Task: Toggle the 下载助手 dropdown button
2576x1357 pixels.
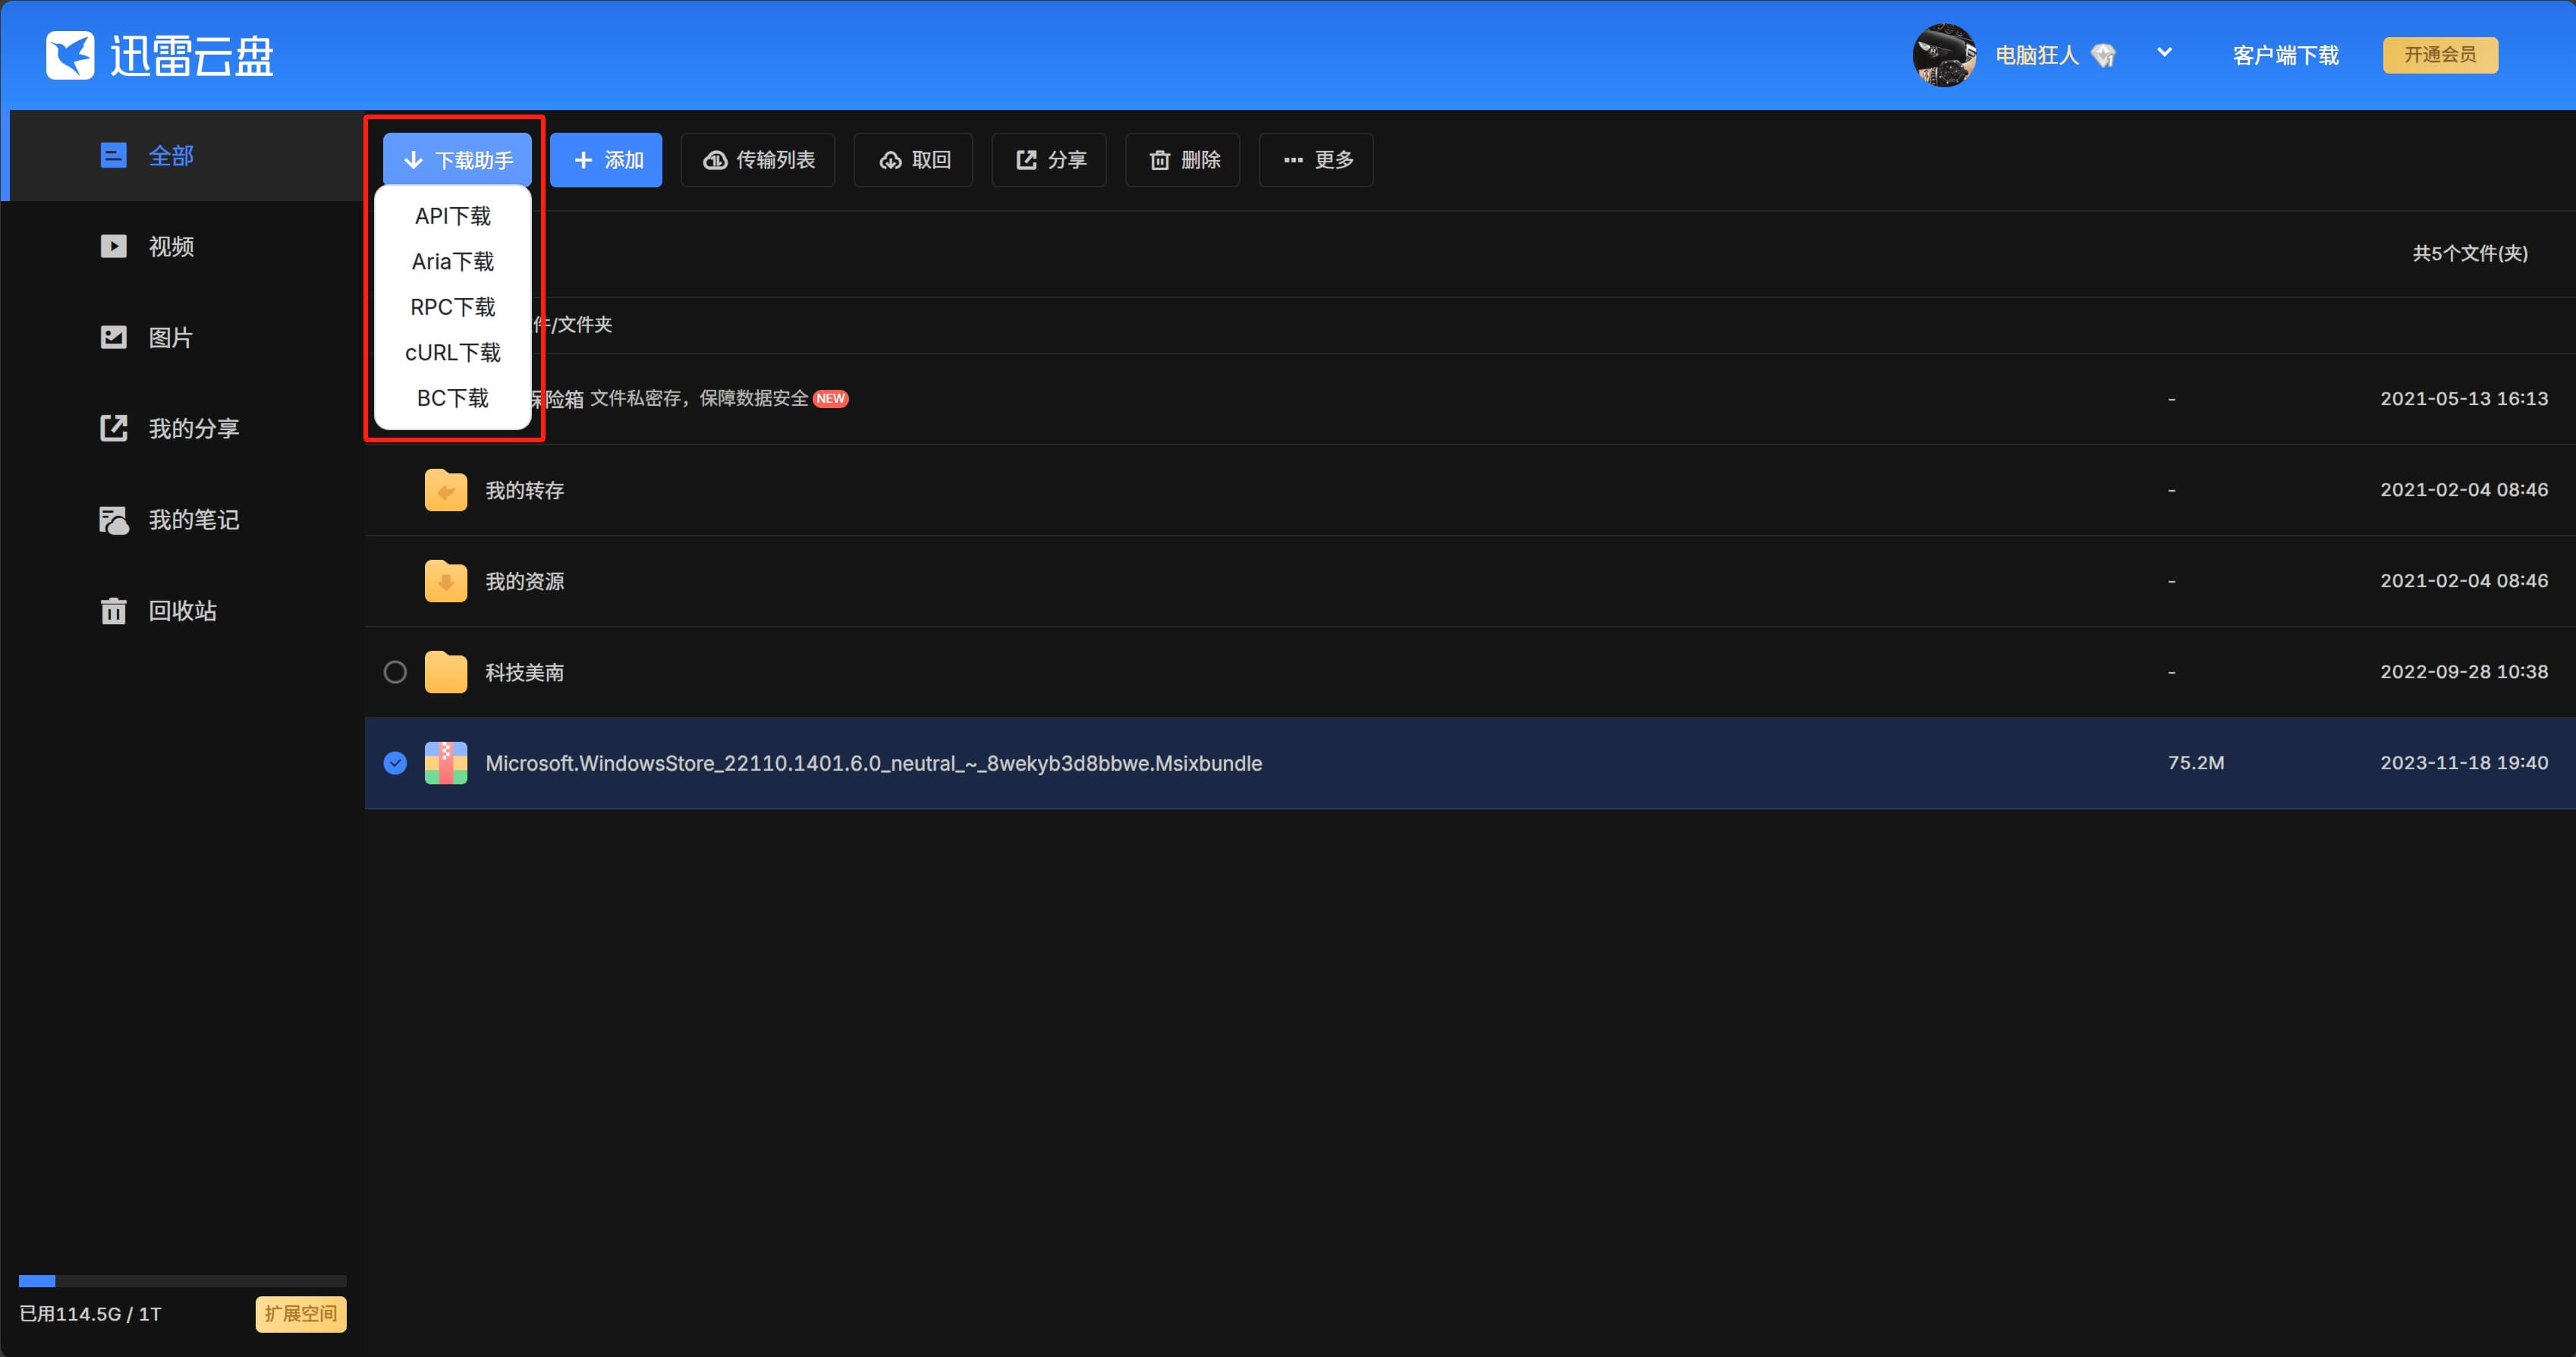Action: click(457, 160)
